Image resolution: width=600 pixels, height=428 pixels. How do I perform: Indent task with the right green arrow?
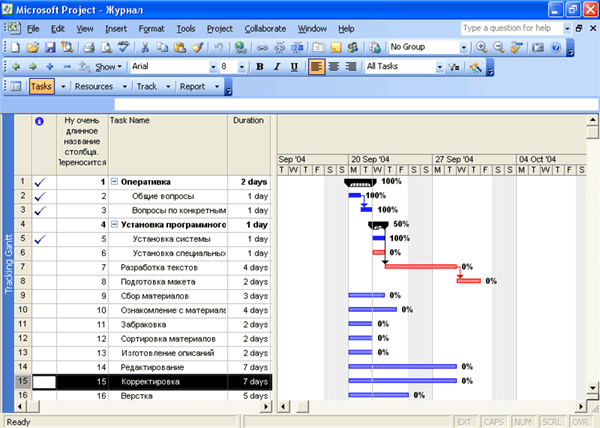[x=33, y=67]
